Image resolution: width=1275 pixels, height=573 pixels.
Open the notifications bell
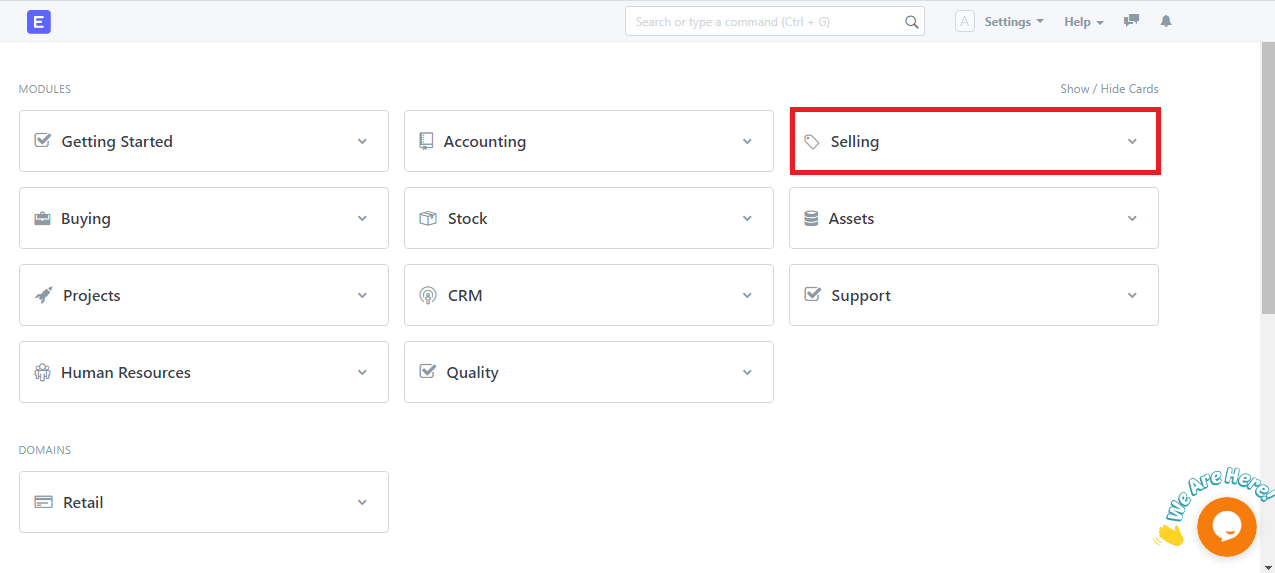tap(1166, 21)
